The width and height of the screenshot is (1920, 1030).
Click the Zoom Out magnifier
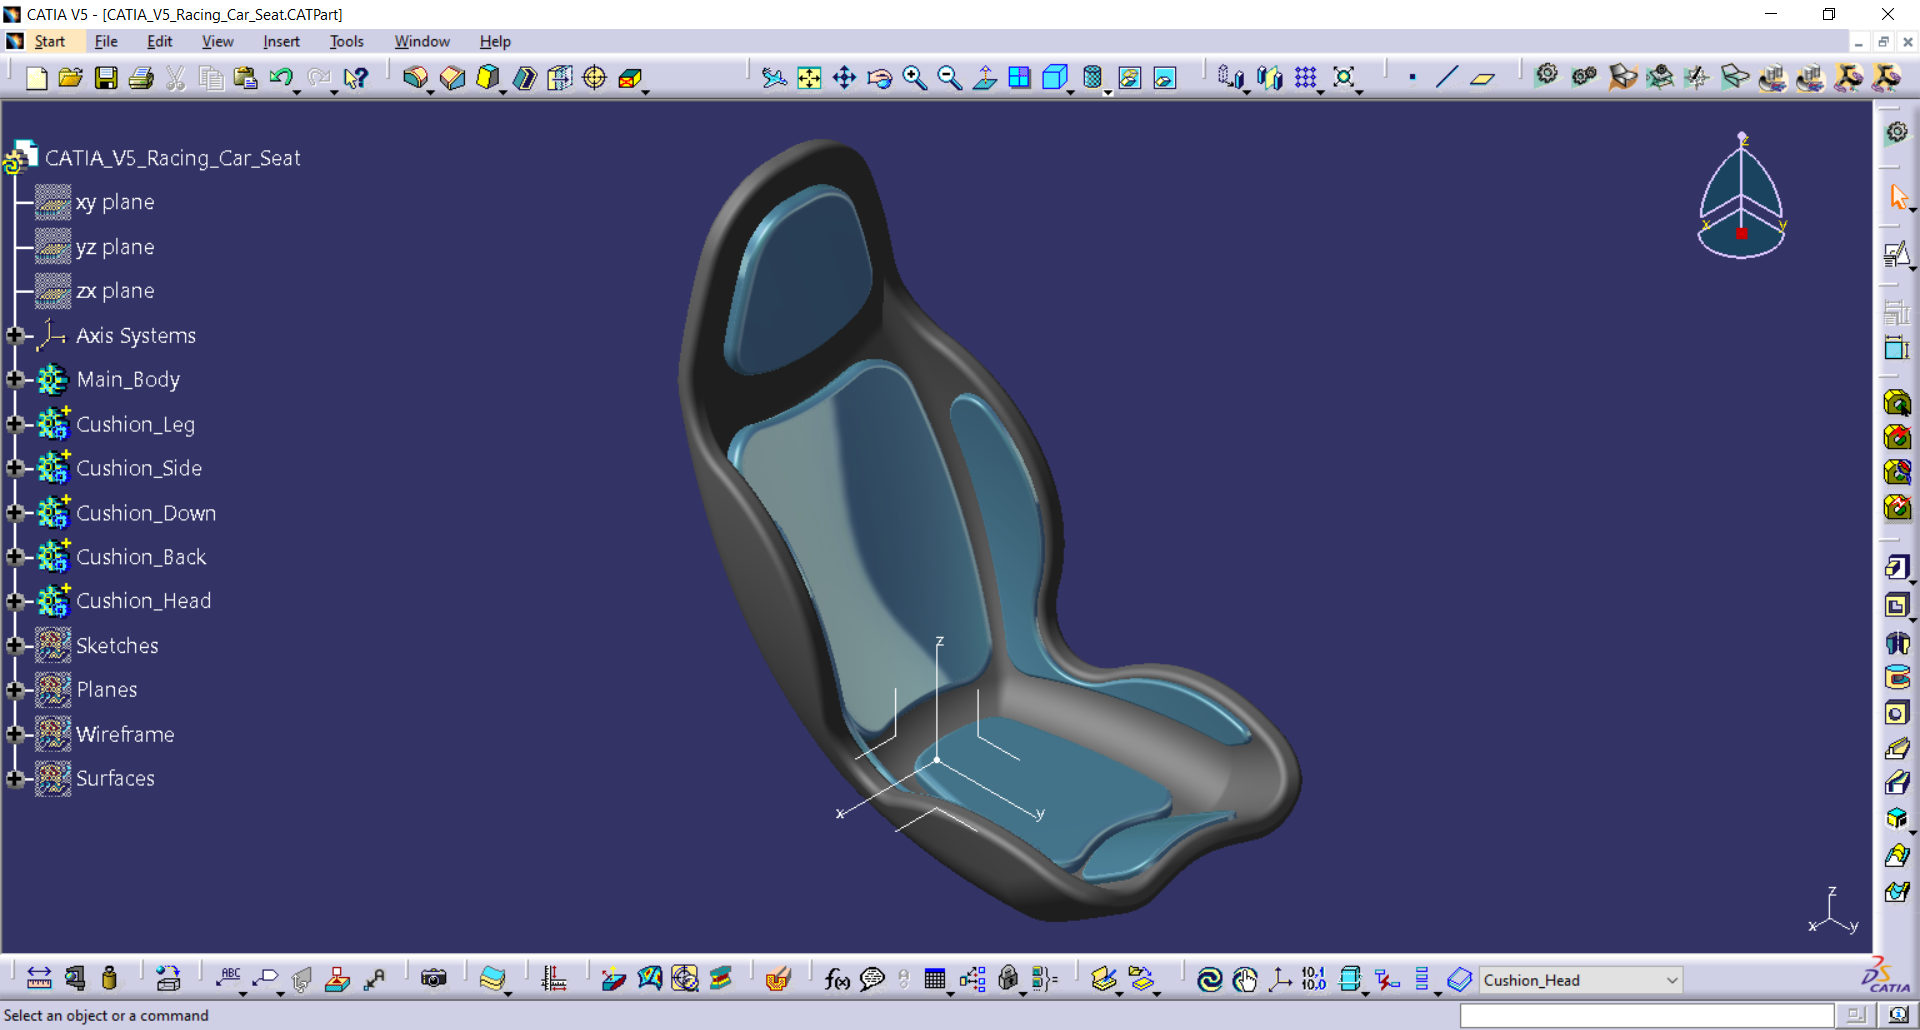point(950,78)
